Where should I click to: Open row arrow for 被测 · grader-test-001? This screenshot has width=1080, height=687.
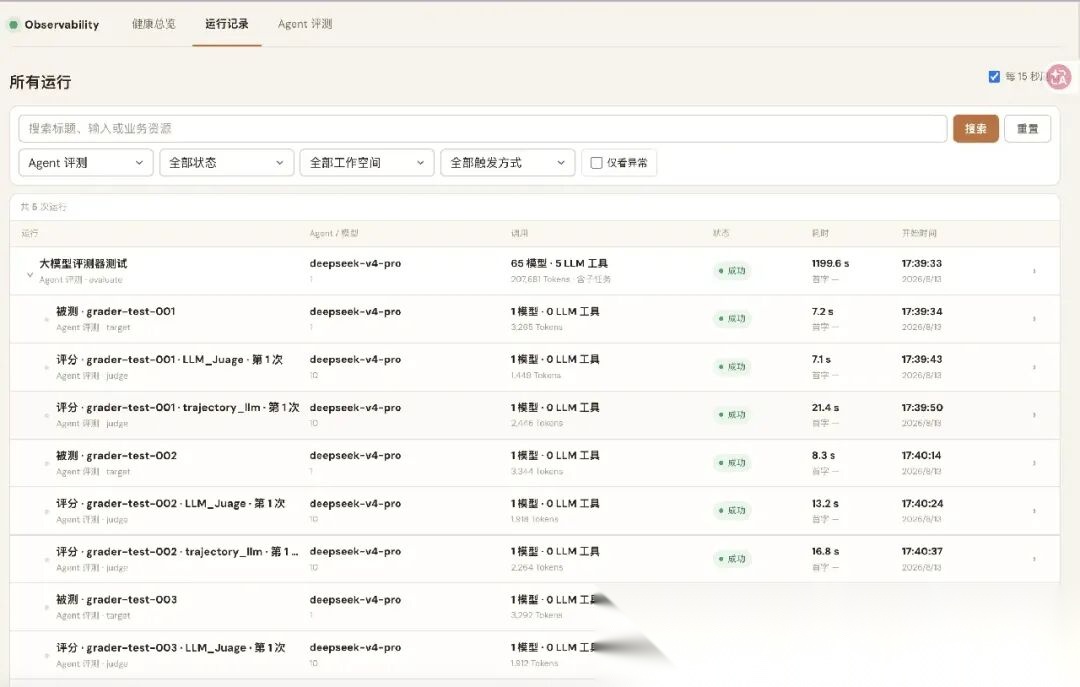(1034, 319)
